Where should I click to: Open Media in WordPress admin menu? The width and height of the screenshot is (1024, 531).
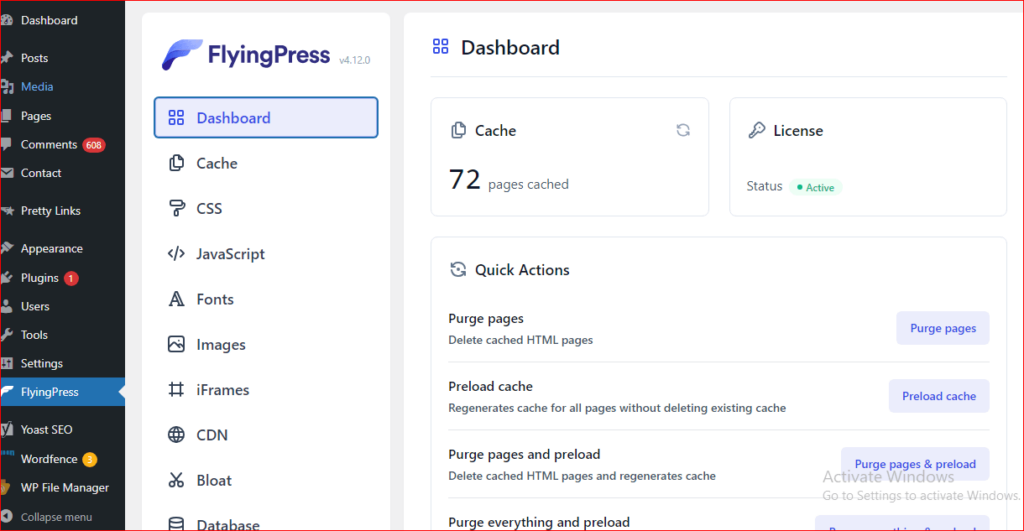(63, 86)
